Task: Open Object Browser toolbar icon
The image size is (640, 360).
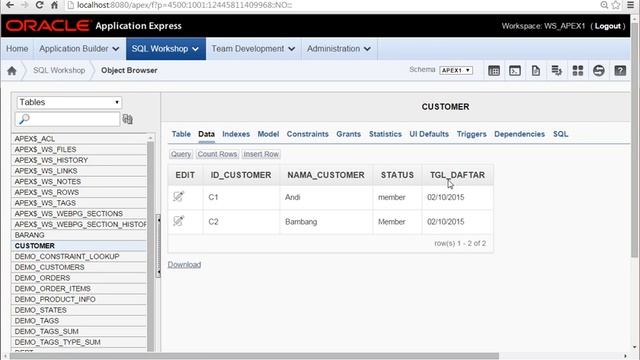Action: pyautogui.click(x=494, y=71)
